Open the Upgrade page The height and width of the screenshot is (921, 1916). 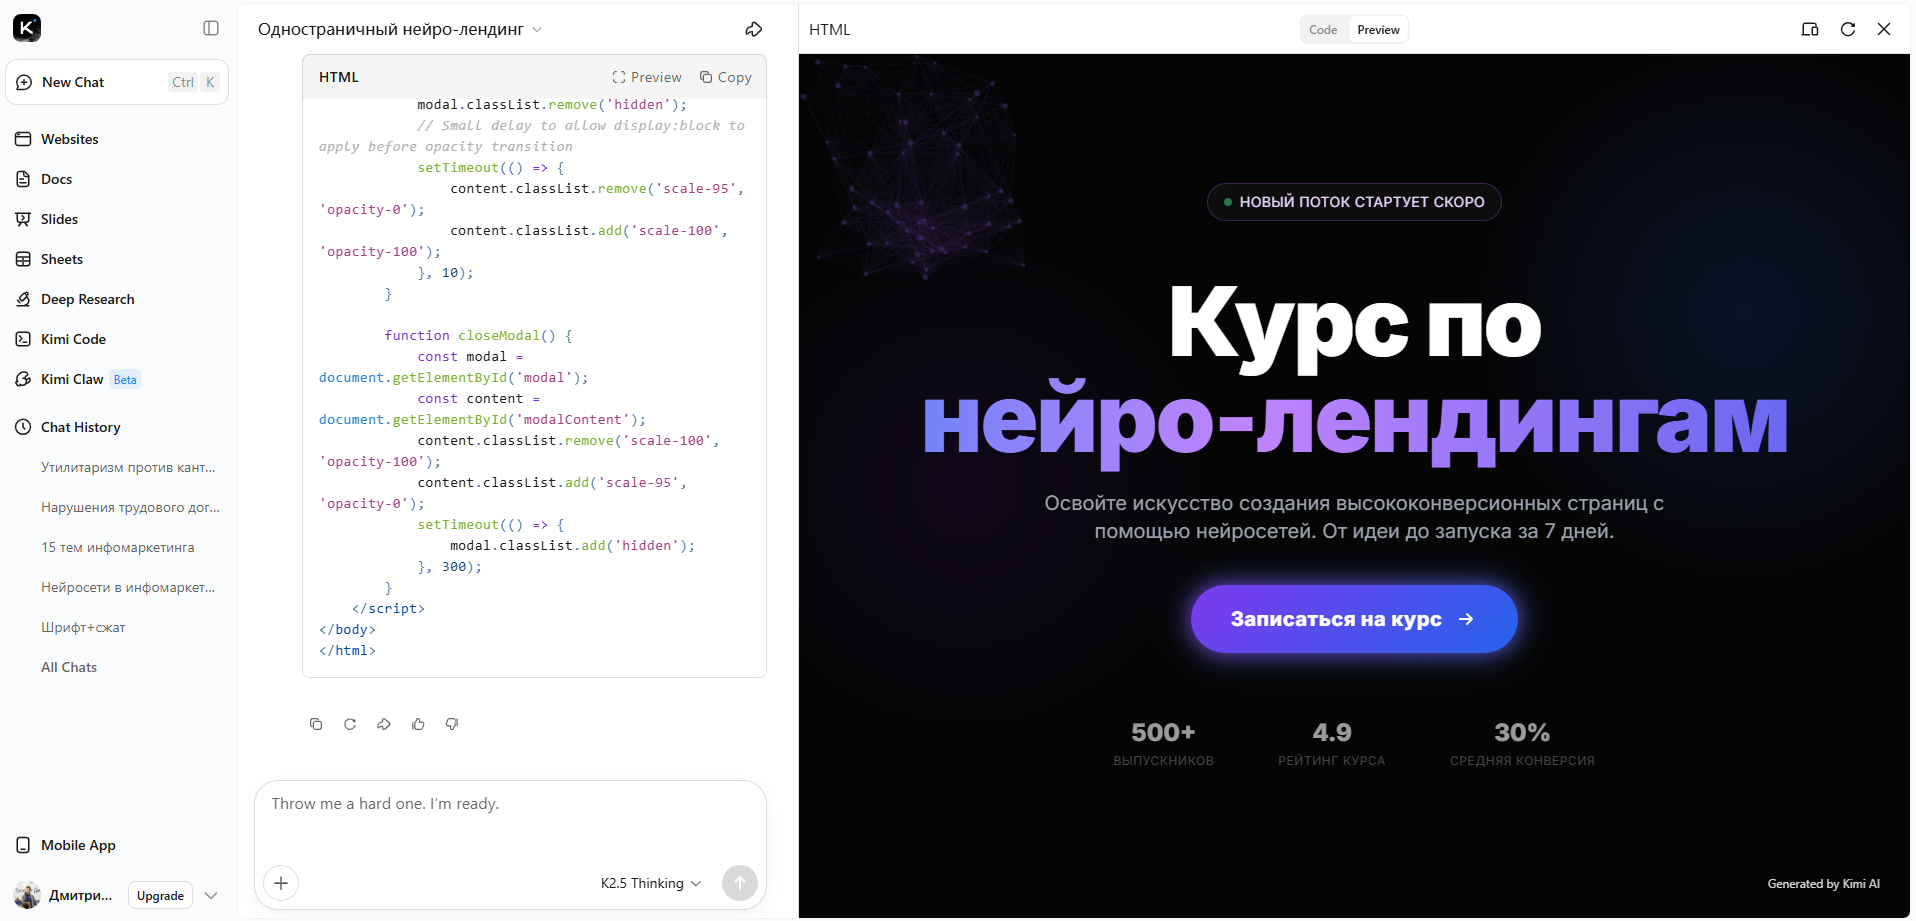point(159,895)
